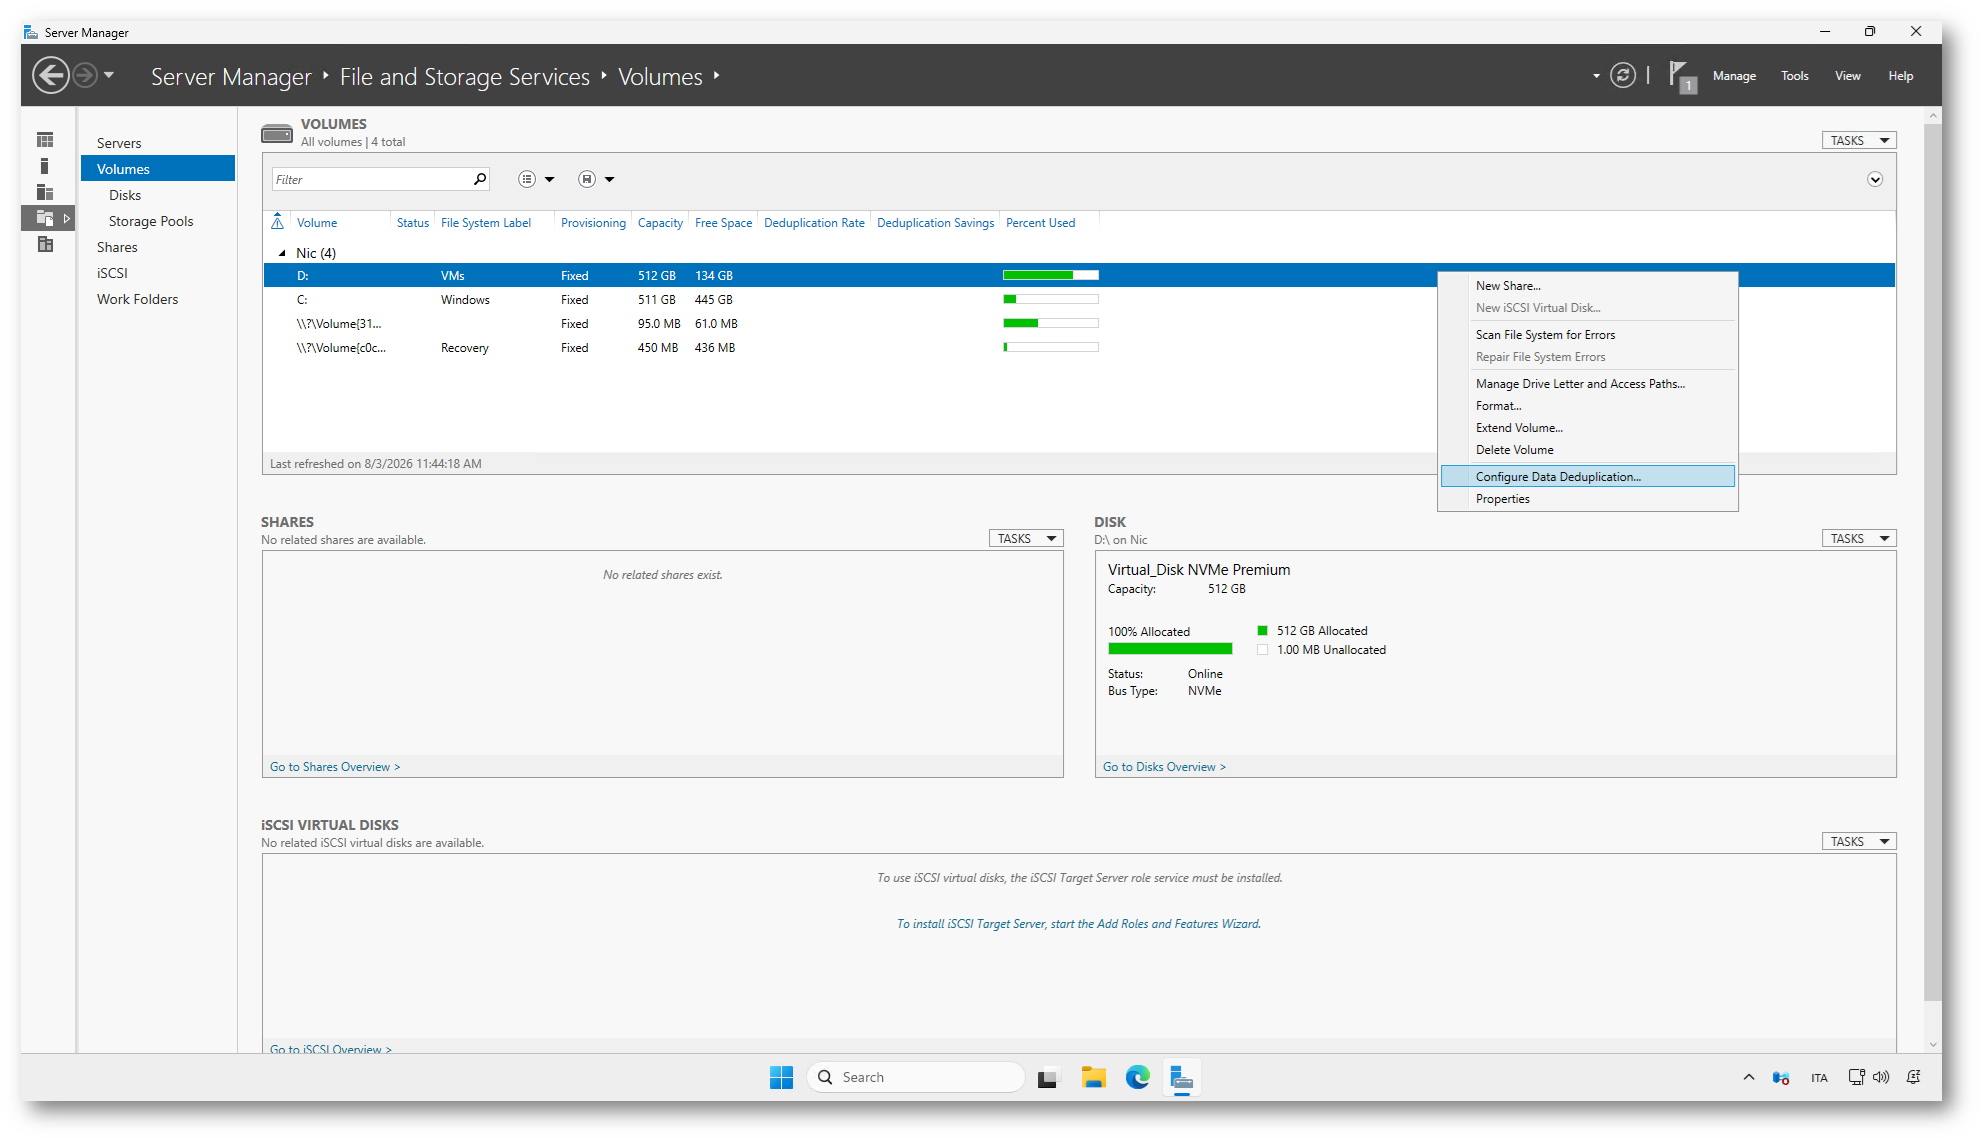Click the volume speaker tray icon

(x=1881, y=1077)
